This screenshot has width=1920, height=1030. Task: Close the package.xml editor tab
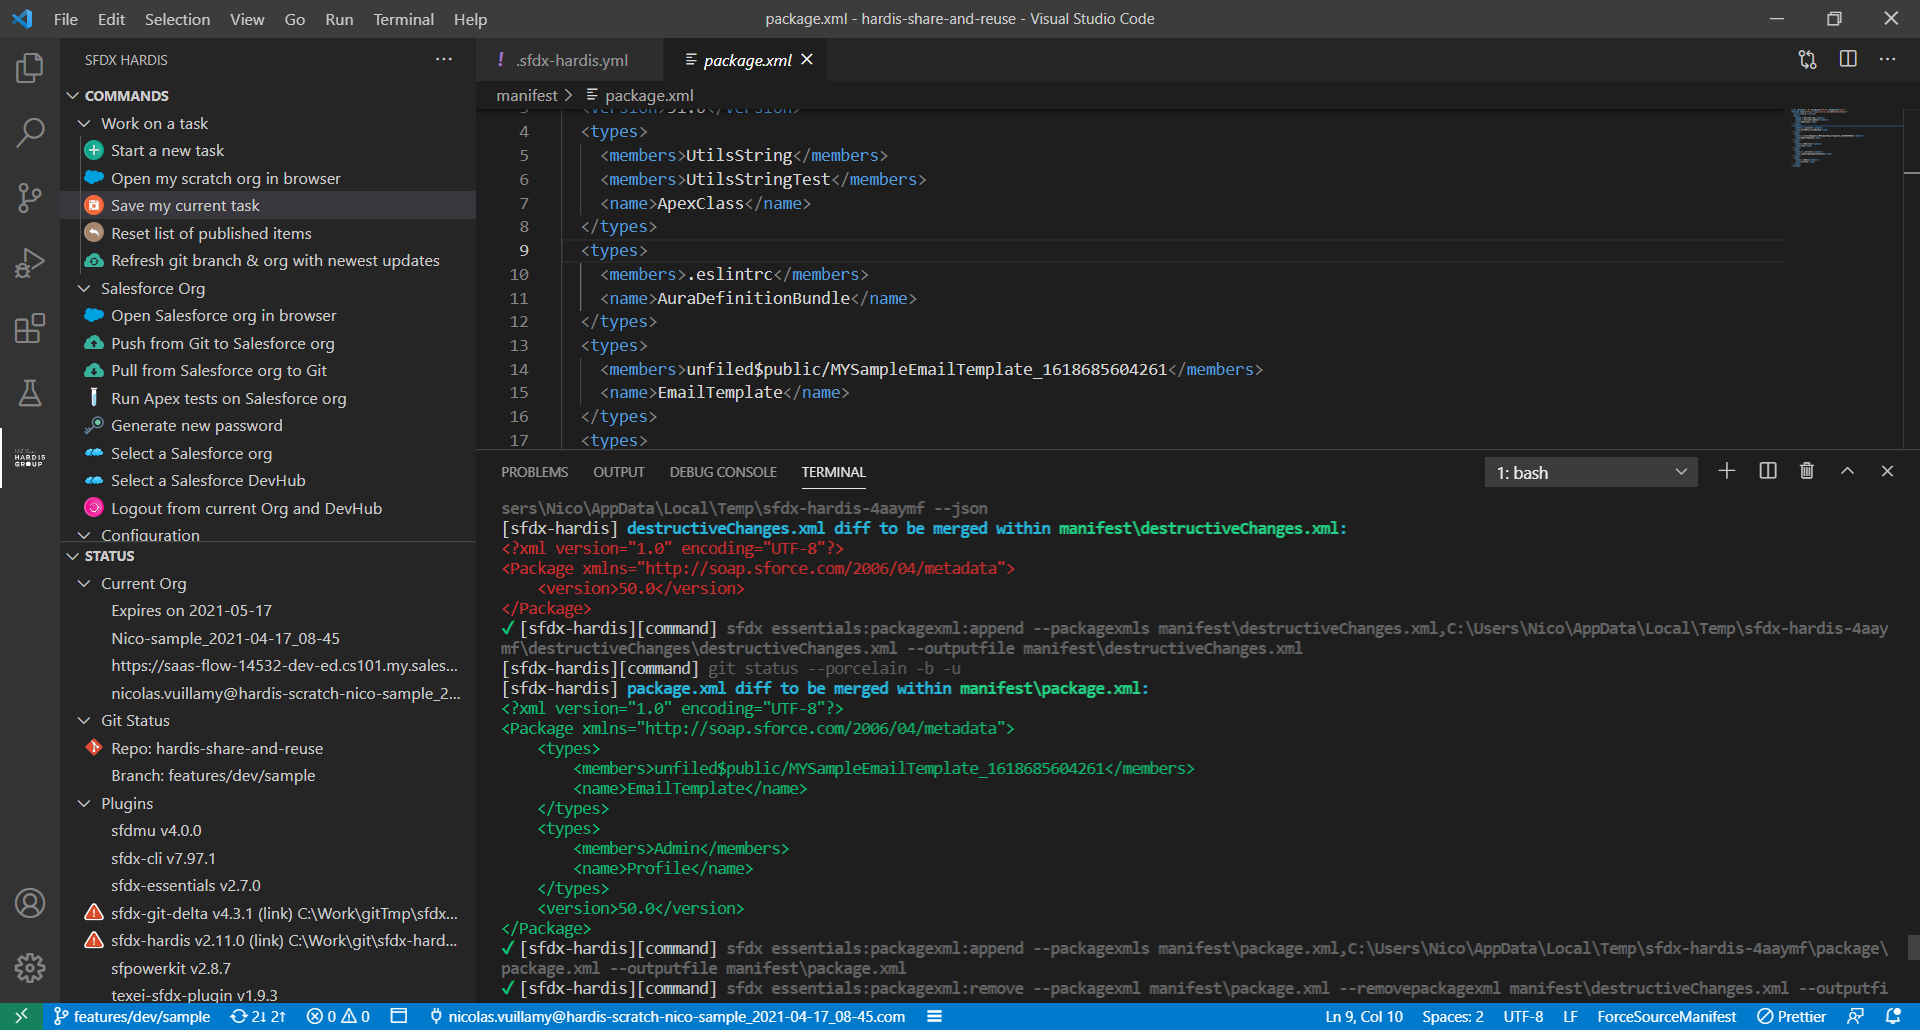807,60
